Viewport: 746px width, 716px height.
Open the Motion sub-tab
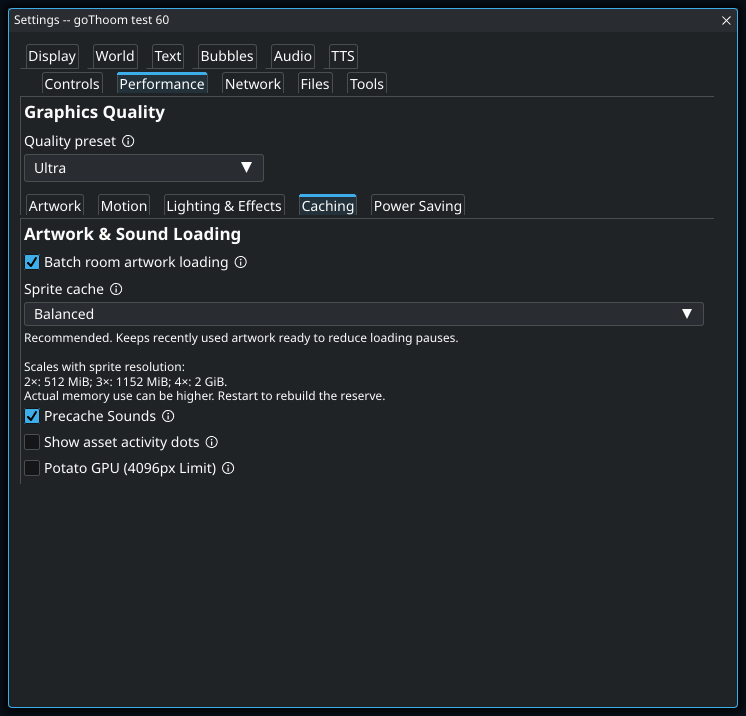(x=124, y=206)
